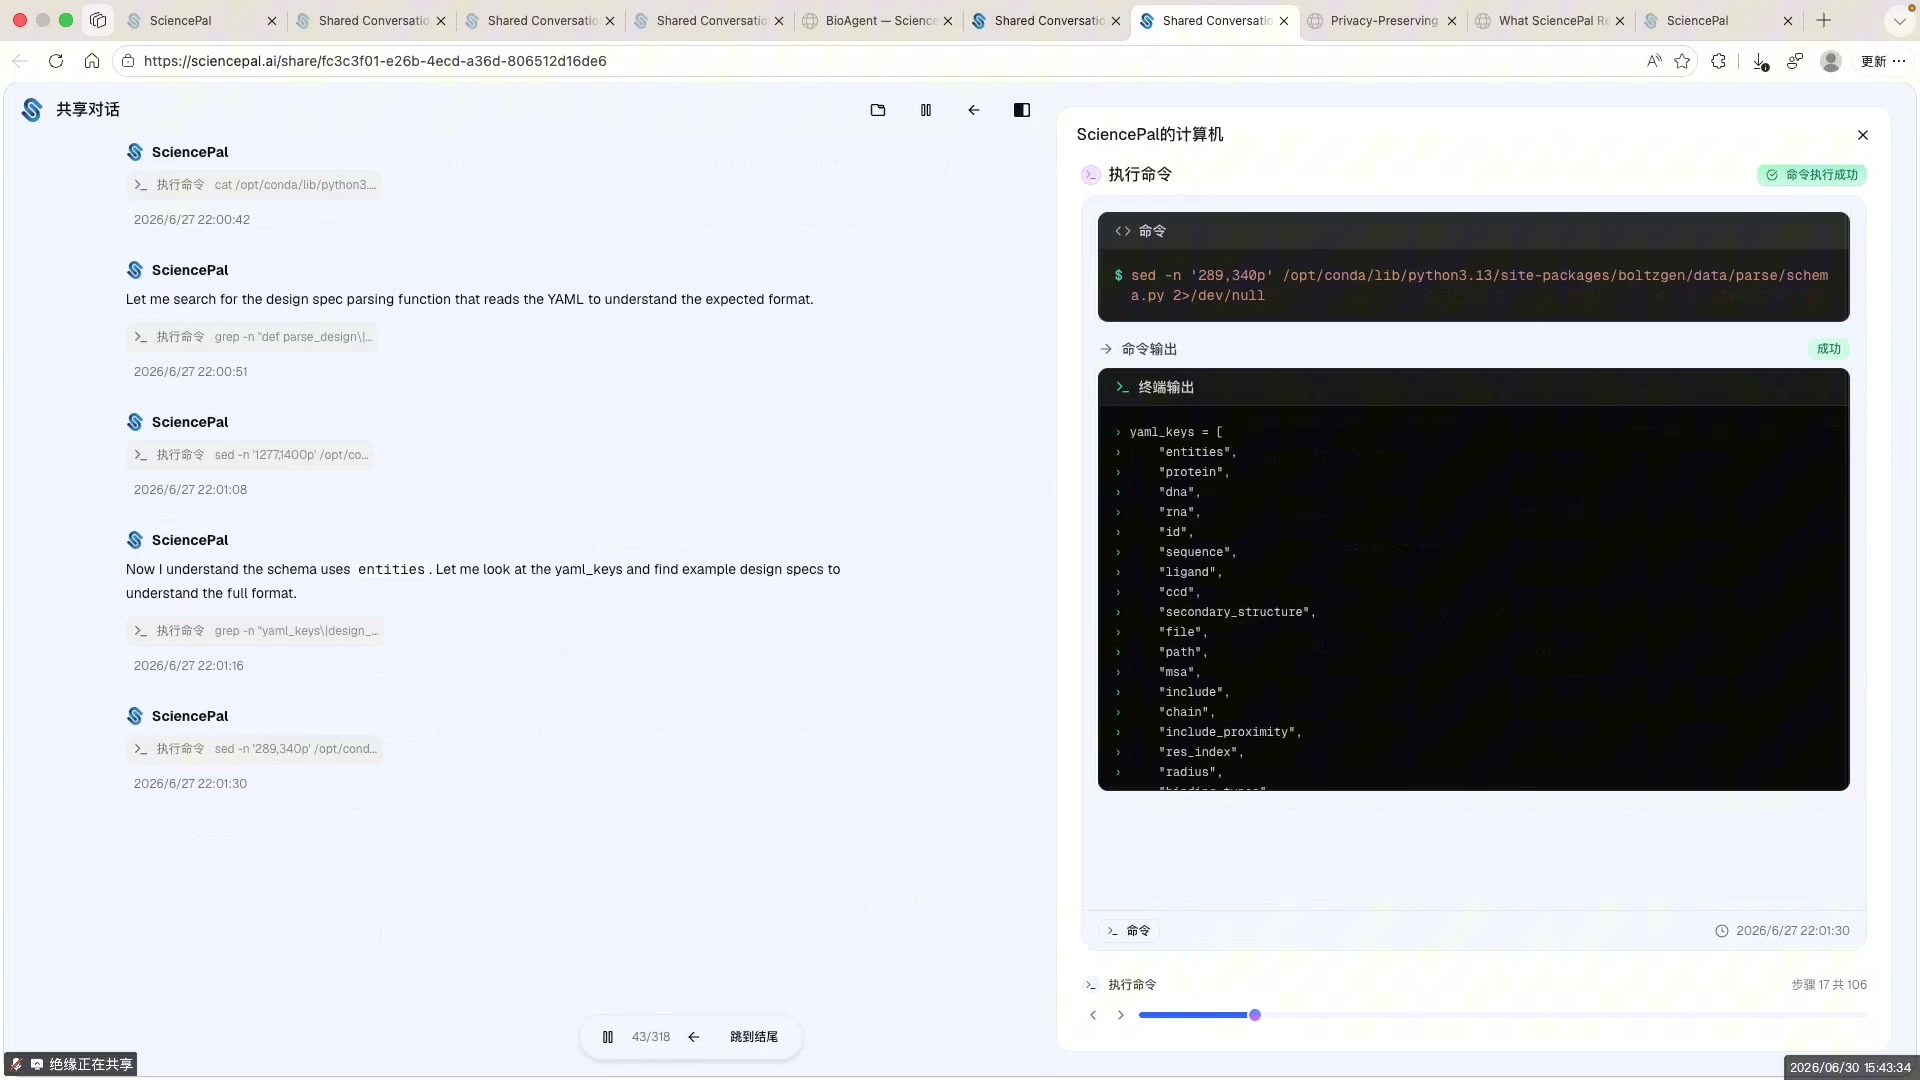
Task: Close the SciencePal的计算机 panel
Action: (x=1863, y=135)
